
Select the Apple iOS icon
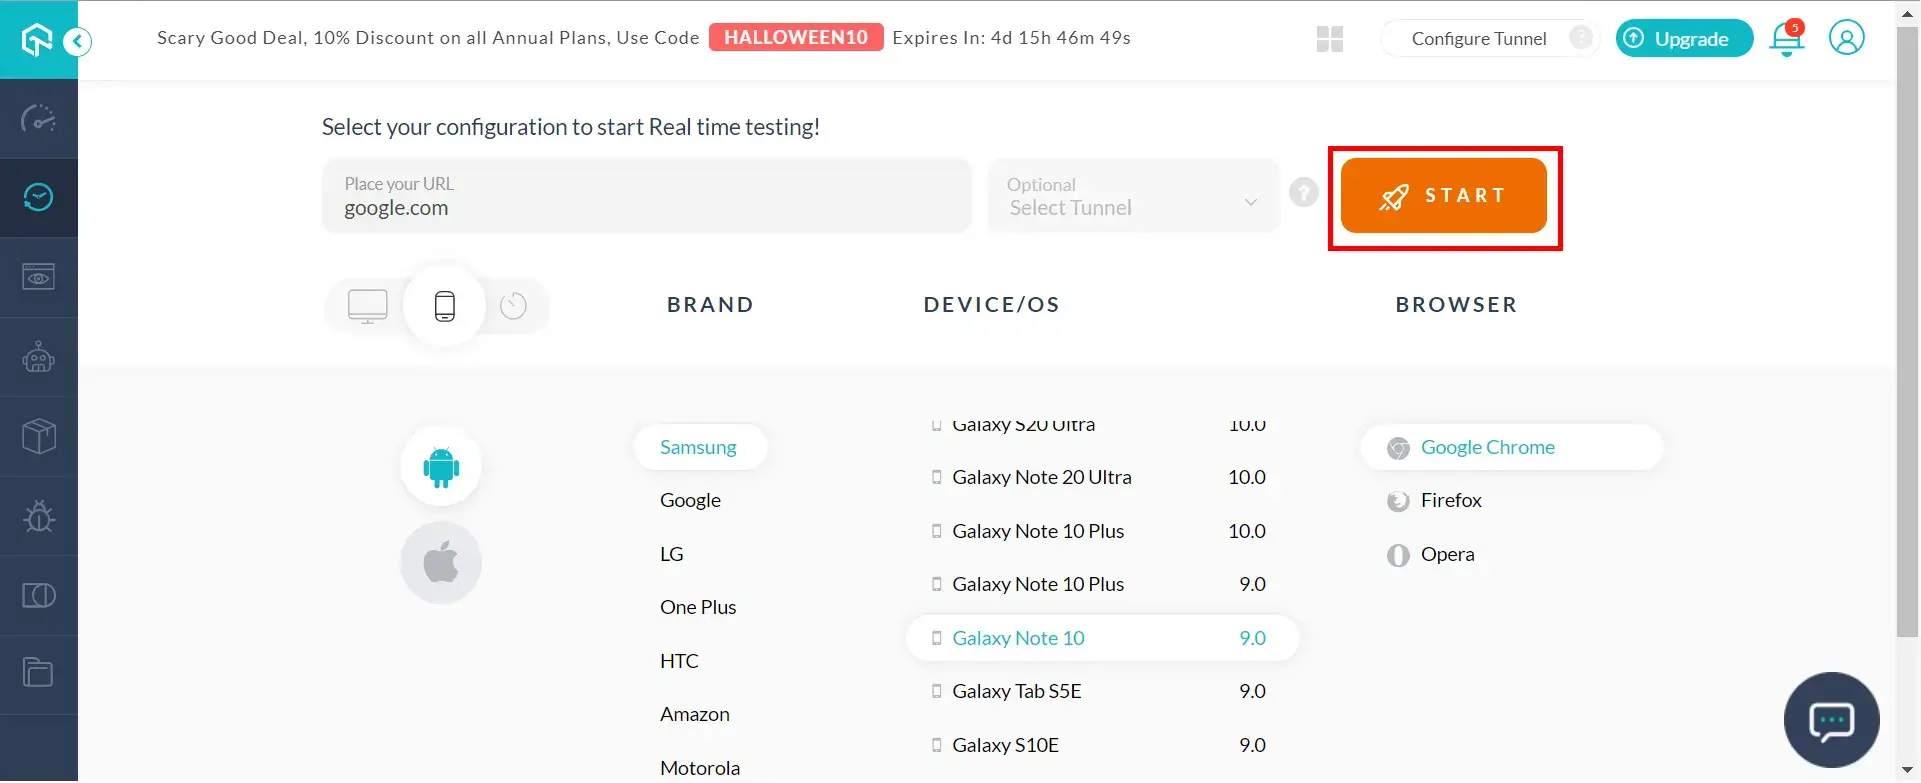click(x=441, y=563)
